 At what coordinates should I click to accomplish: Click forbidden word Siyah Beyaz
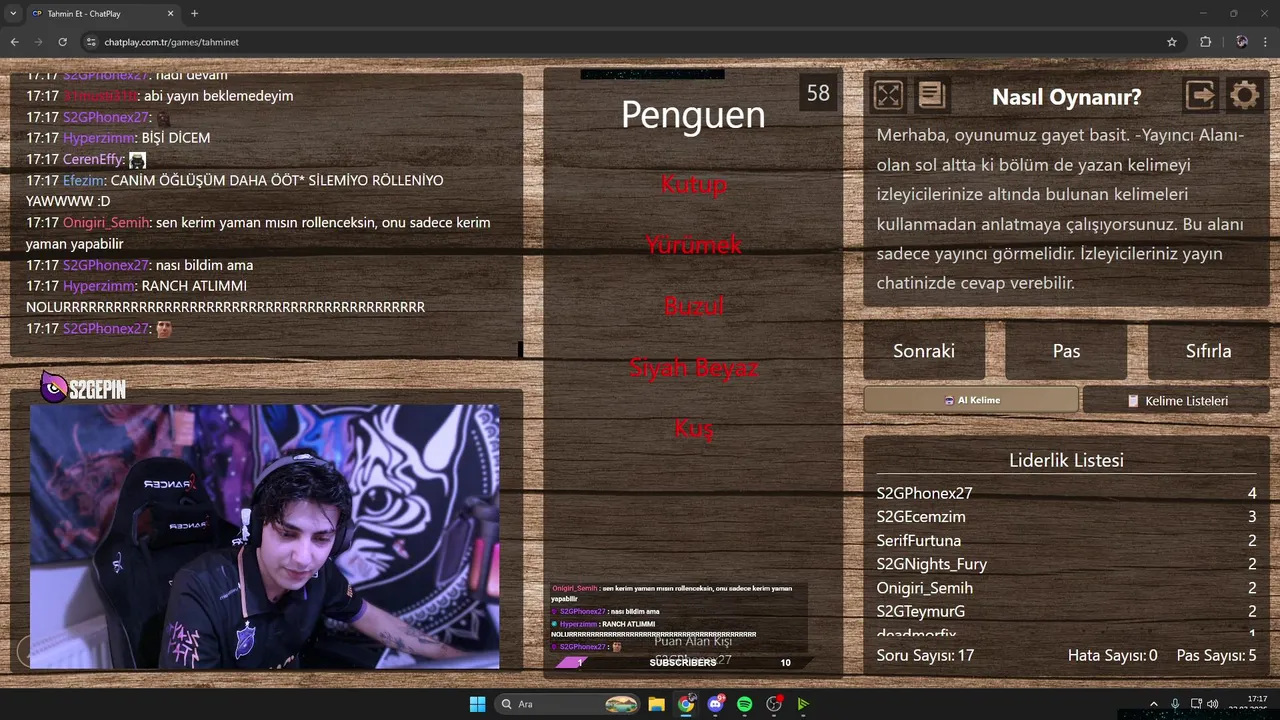pos(694,367)
